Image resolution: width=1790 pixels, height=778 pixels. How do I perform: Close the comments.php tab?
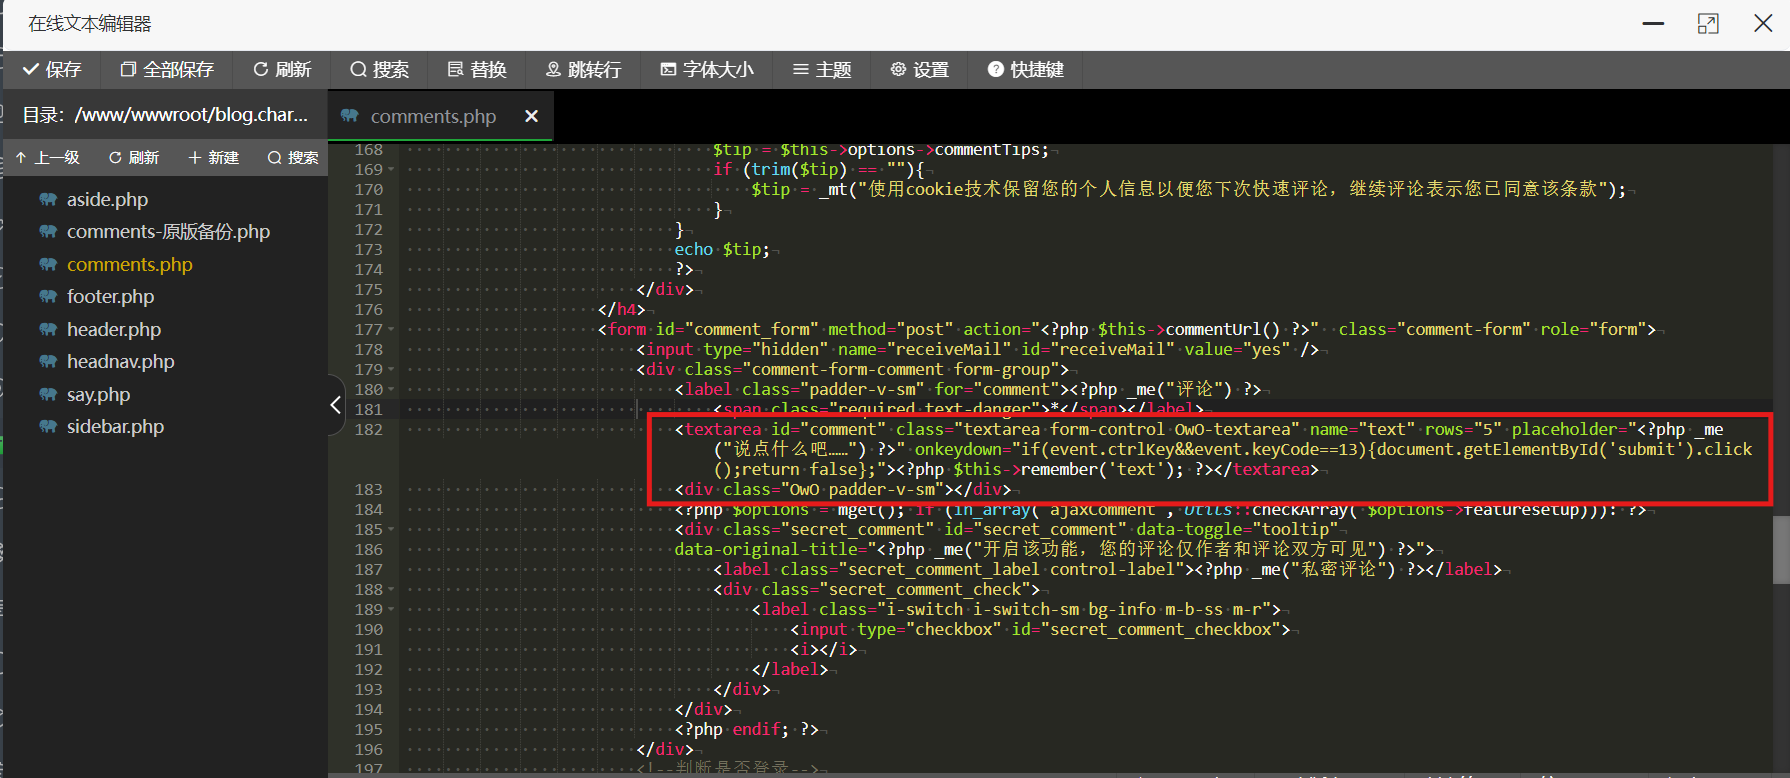coord(532,117)
